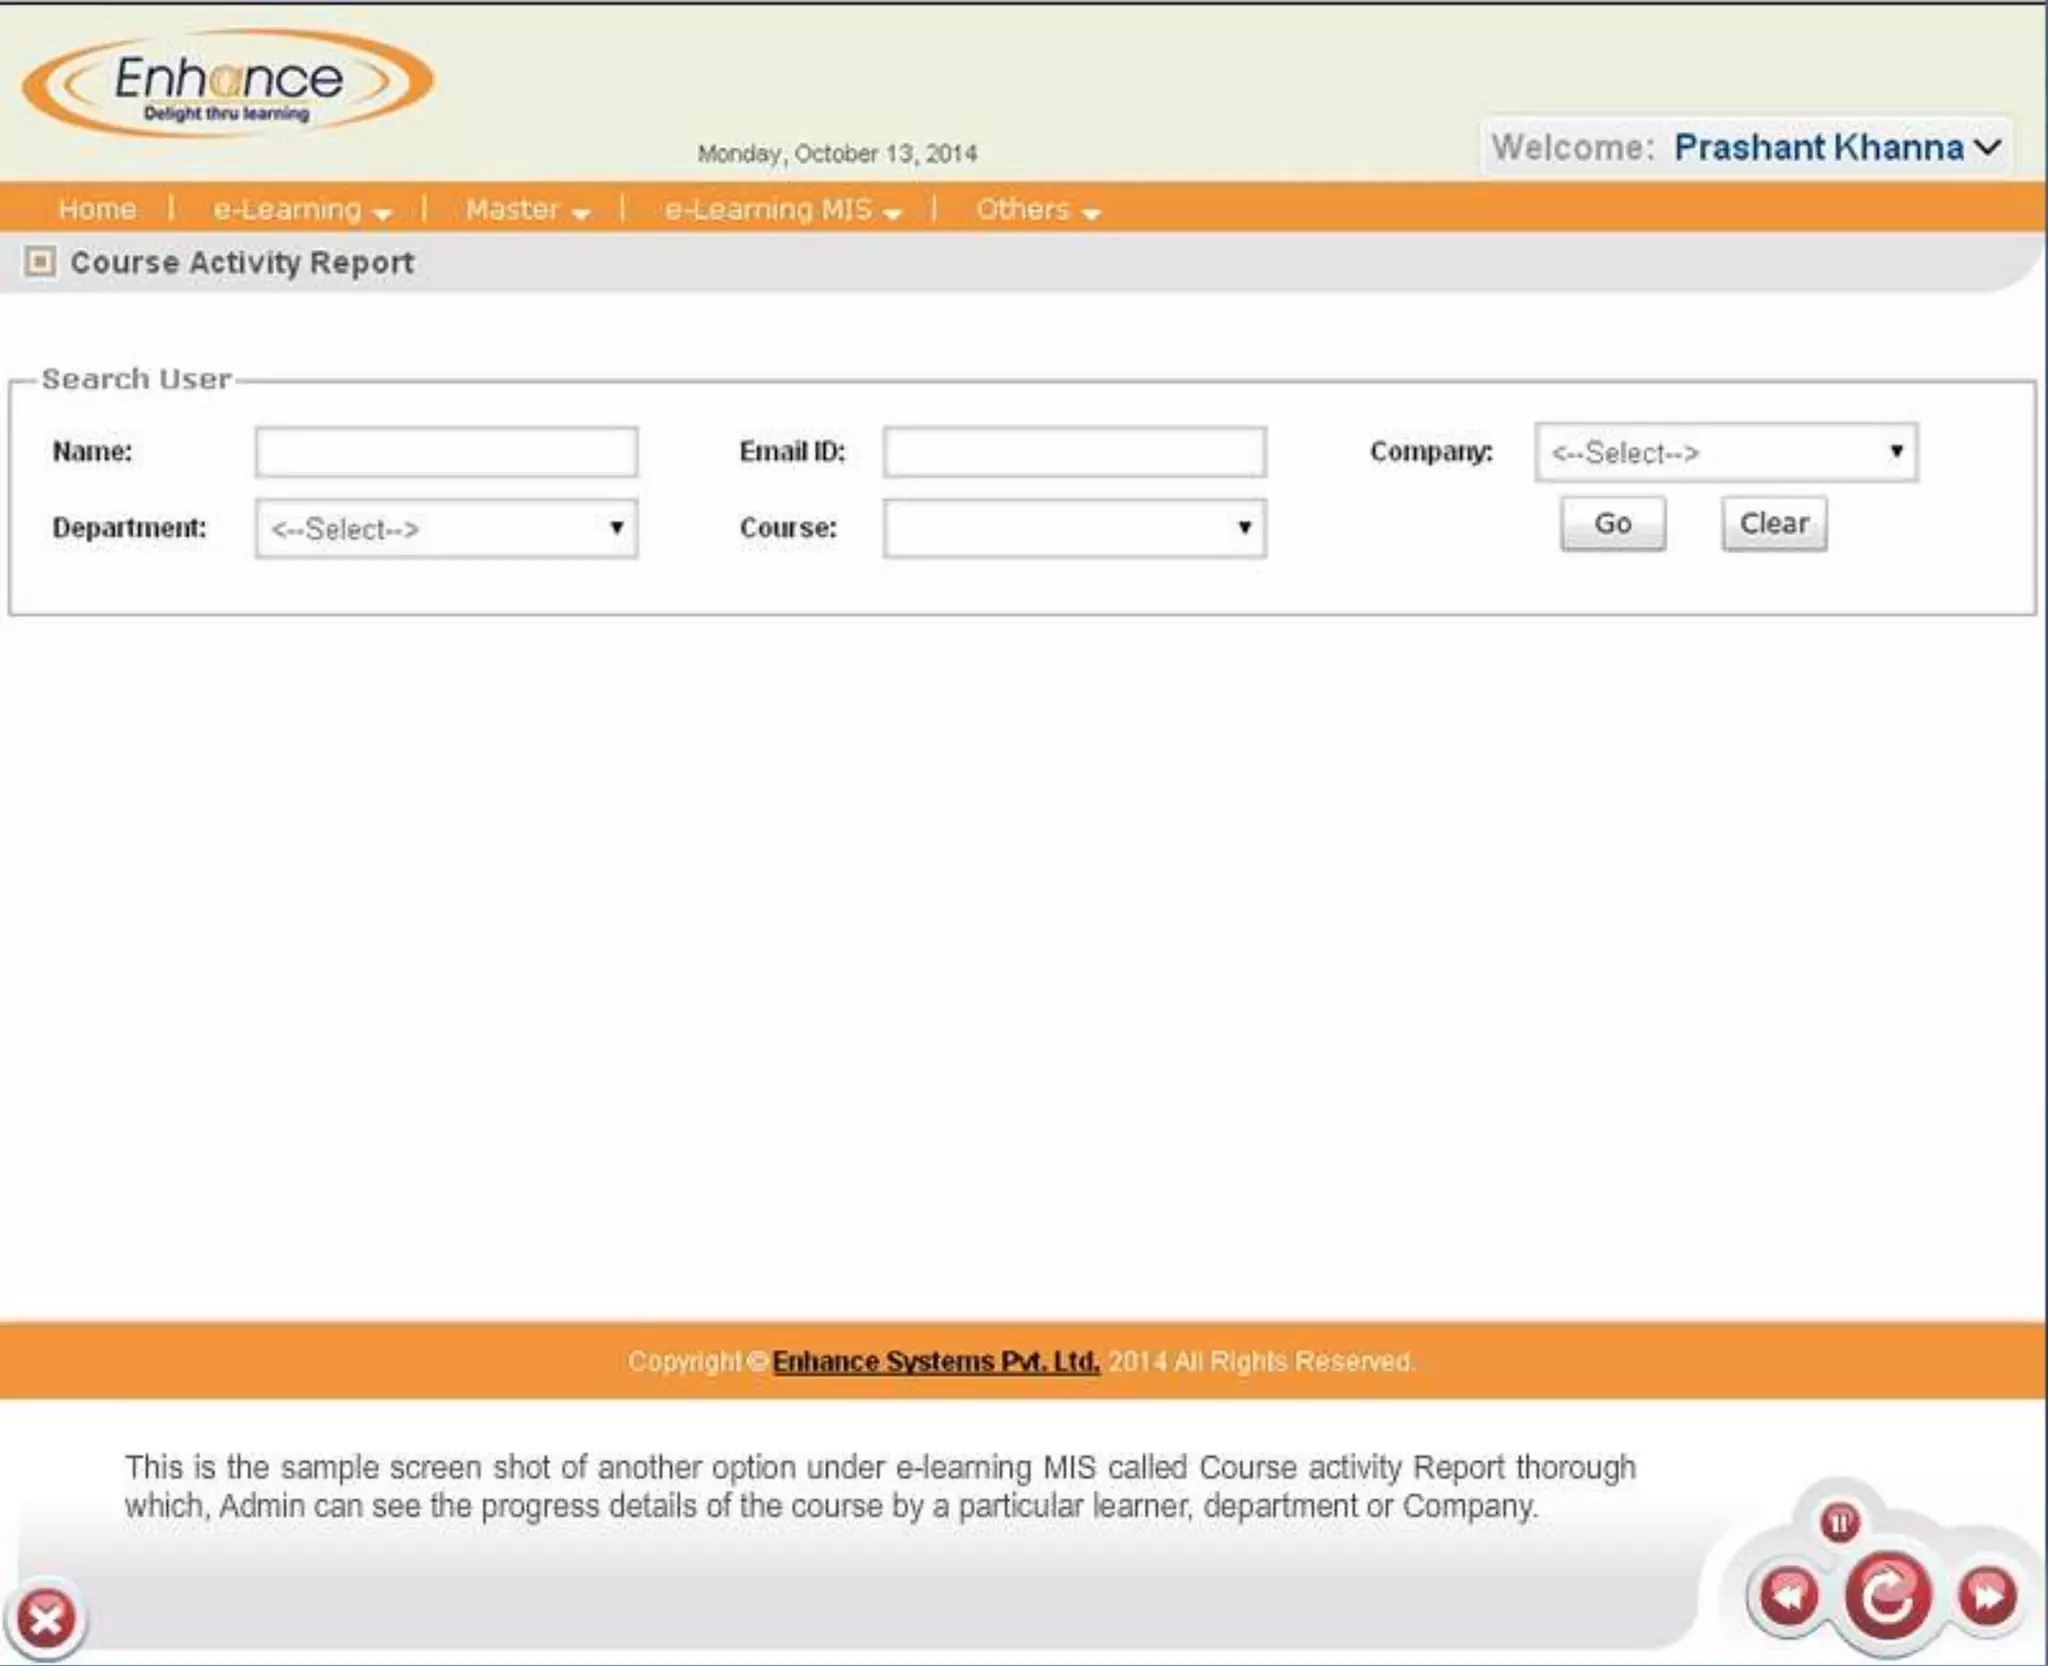This screenshot has height=1666, width=2048.
Task: Click the Course Activity Report square icon
Action: [x=40, y=262]
